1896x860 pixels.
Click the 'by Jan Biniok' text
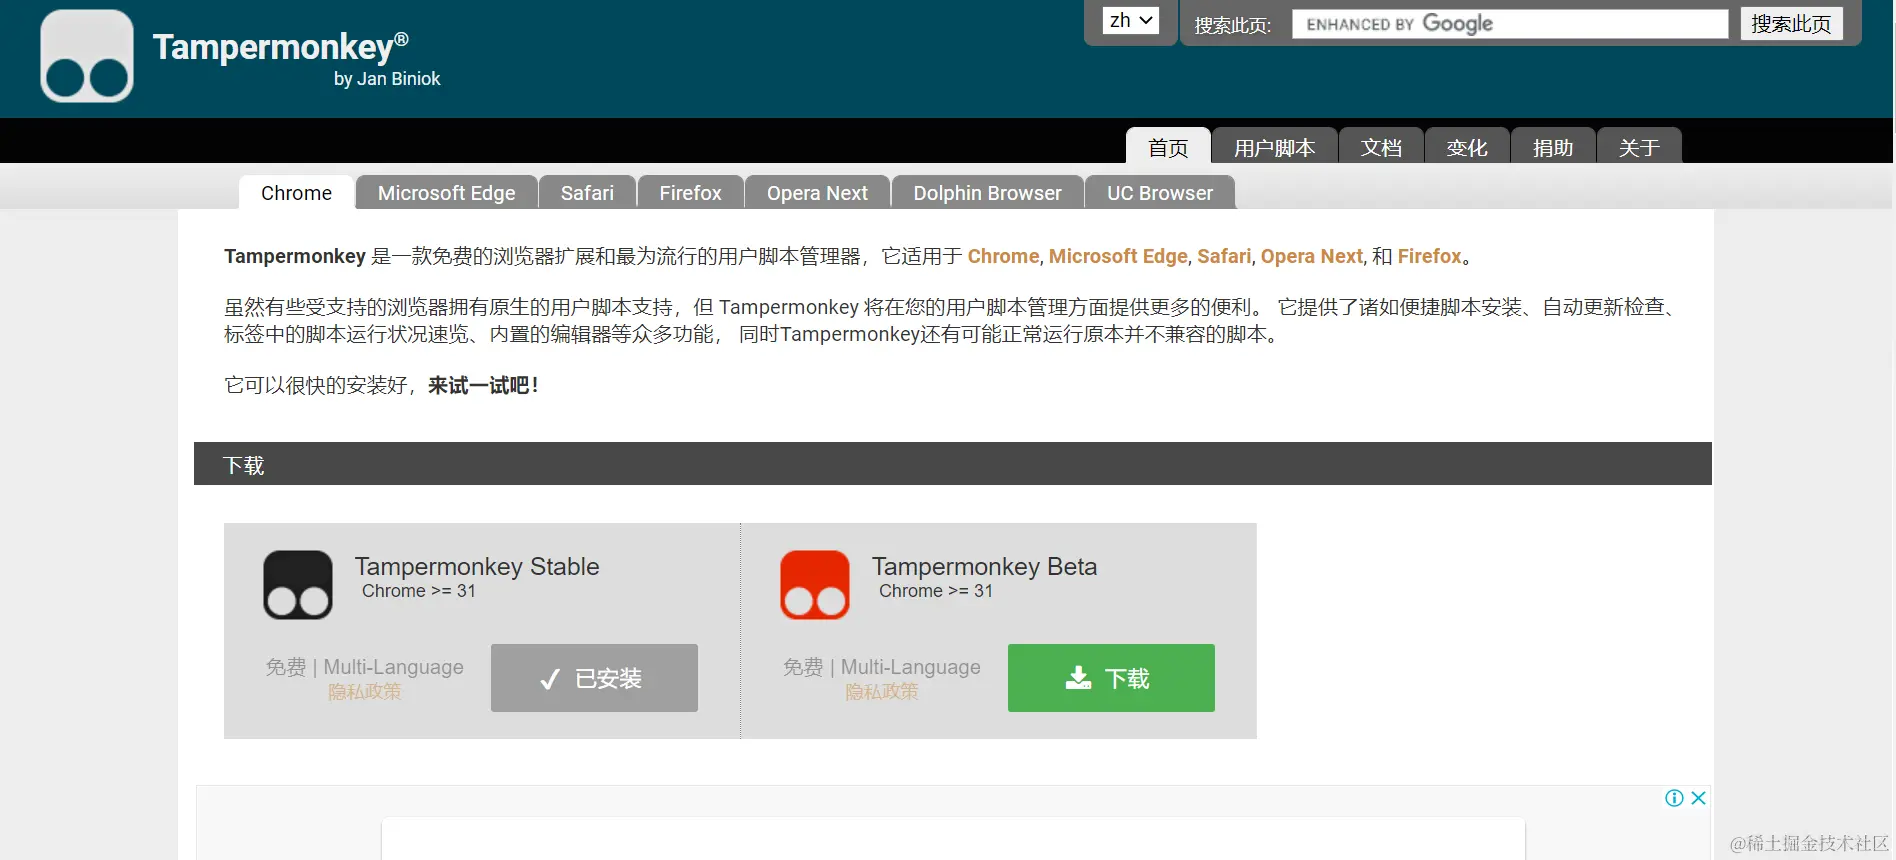pos(387,79)
